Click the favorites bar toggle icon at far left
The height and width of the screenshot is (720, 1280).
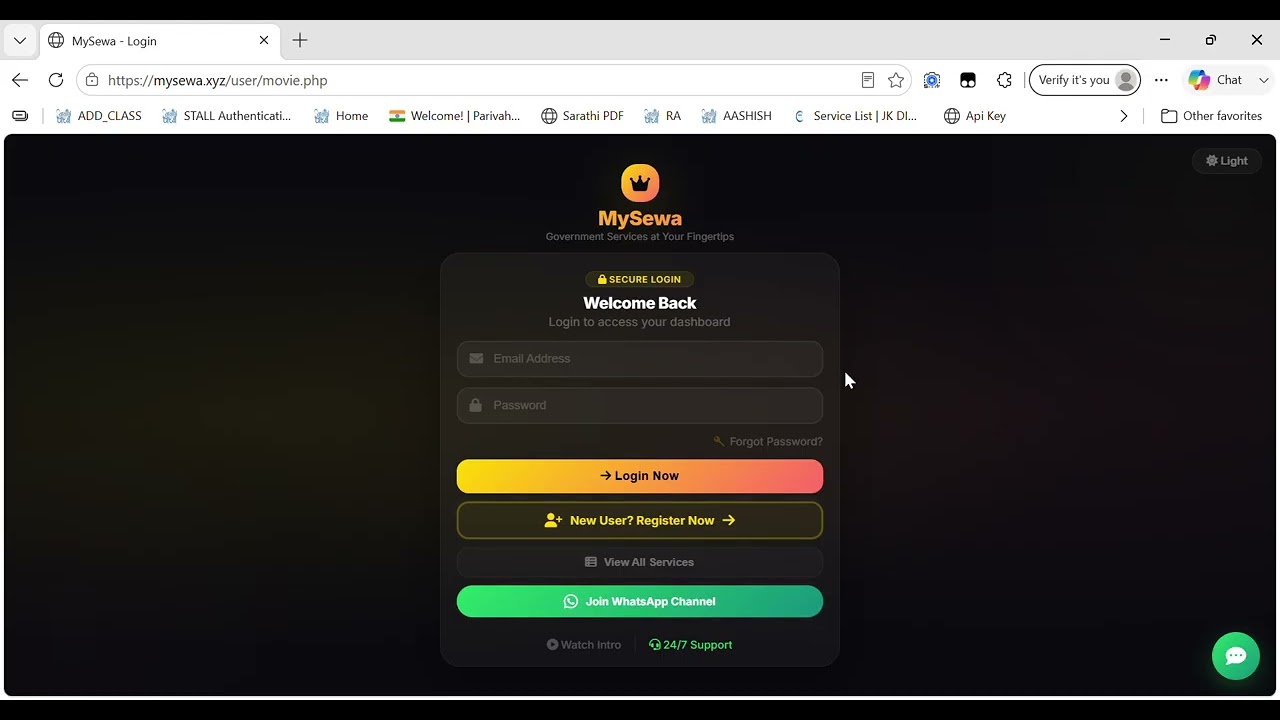20,116
